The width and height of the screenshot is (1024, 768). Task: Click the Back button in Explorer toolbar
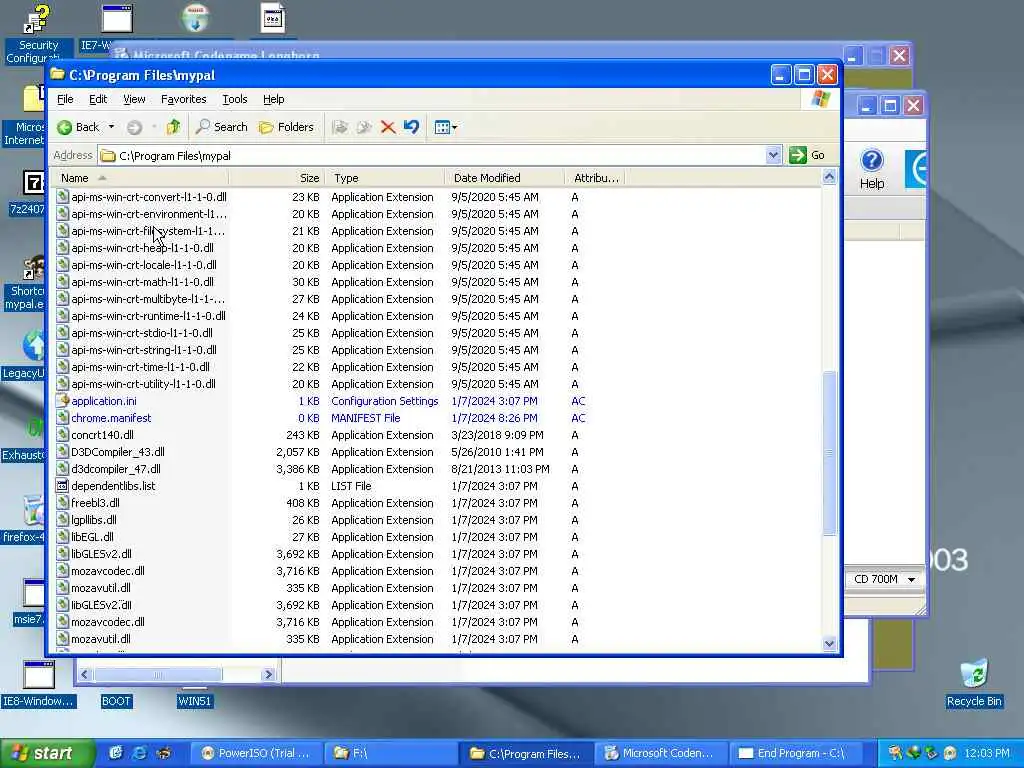point(78,127)
